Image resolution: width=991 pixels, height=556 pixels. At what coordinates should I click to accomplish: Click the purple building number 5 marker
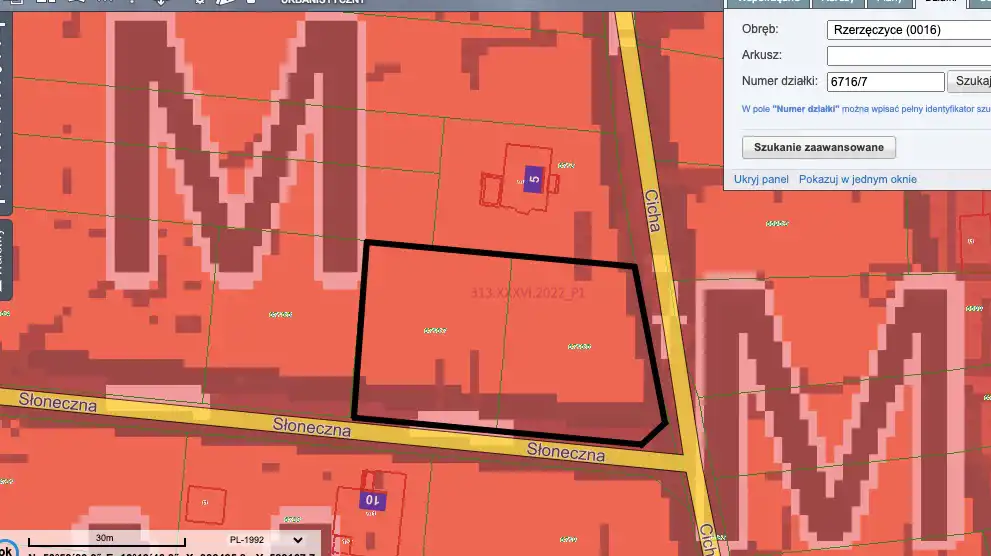click(533, 181)
